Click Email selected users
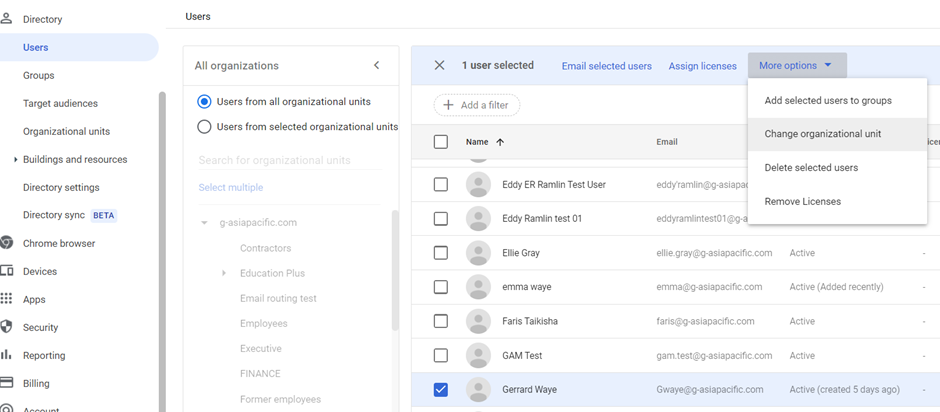This screenshot has width=940, height=412. [607, 66]
